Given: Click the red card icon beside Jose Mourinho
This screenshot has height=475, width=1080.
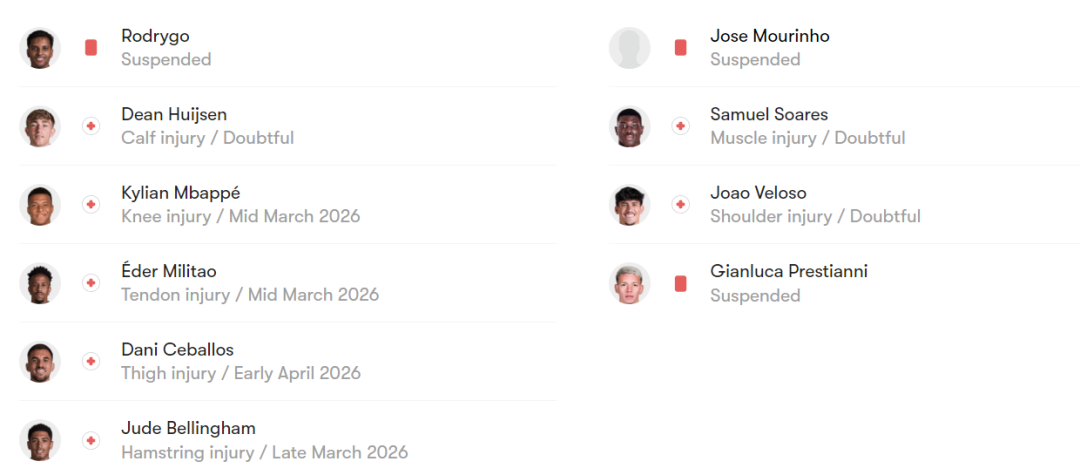Looking at the screenshot, I should tap(681, 48).
